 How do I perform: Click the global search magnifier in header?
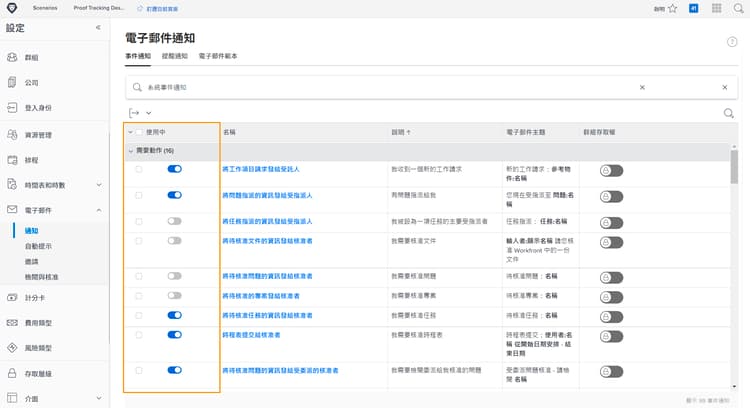[739, 8]
